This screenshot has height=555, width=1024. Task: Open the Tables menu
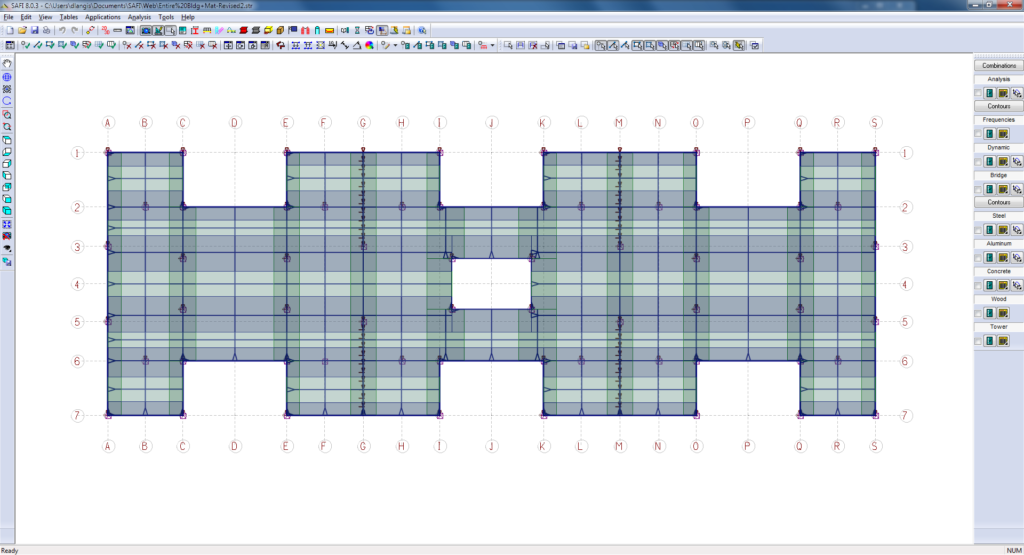click(x=68, y=17)
